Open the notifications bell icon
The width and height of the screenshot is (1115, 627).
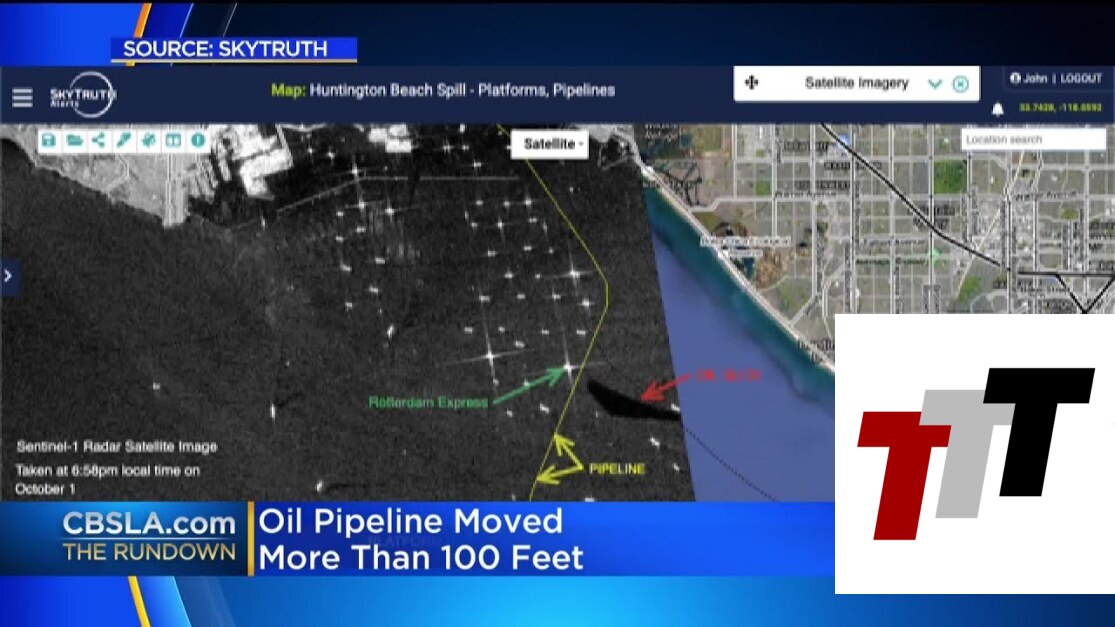point(997,109)
